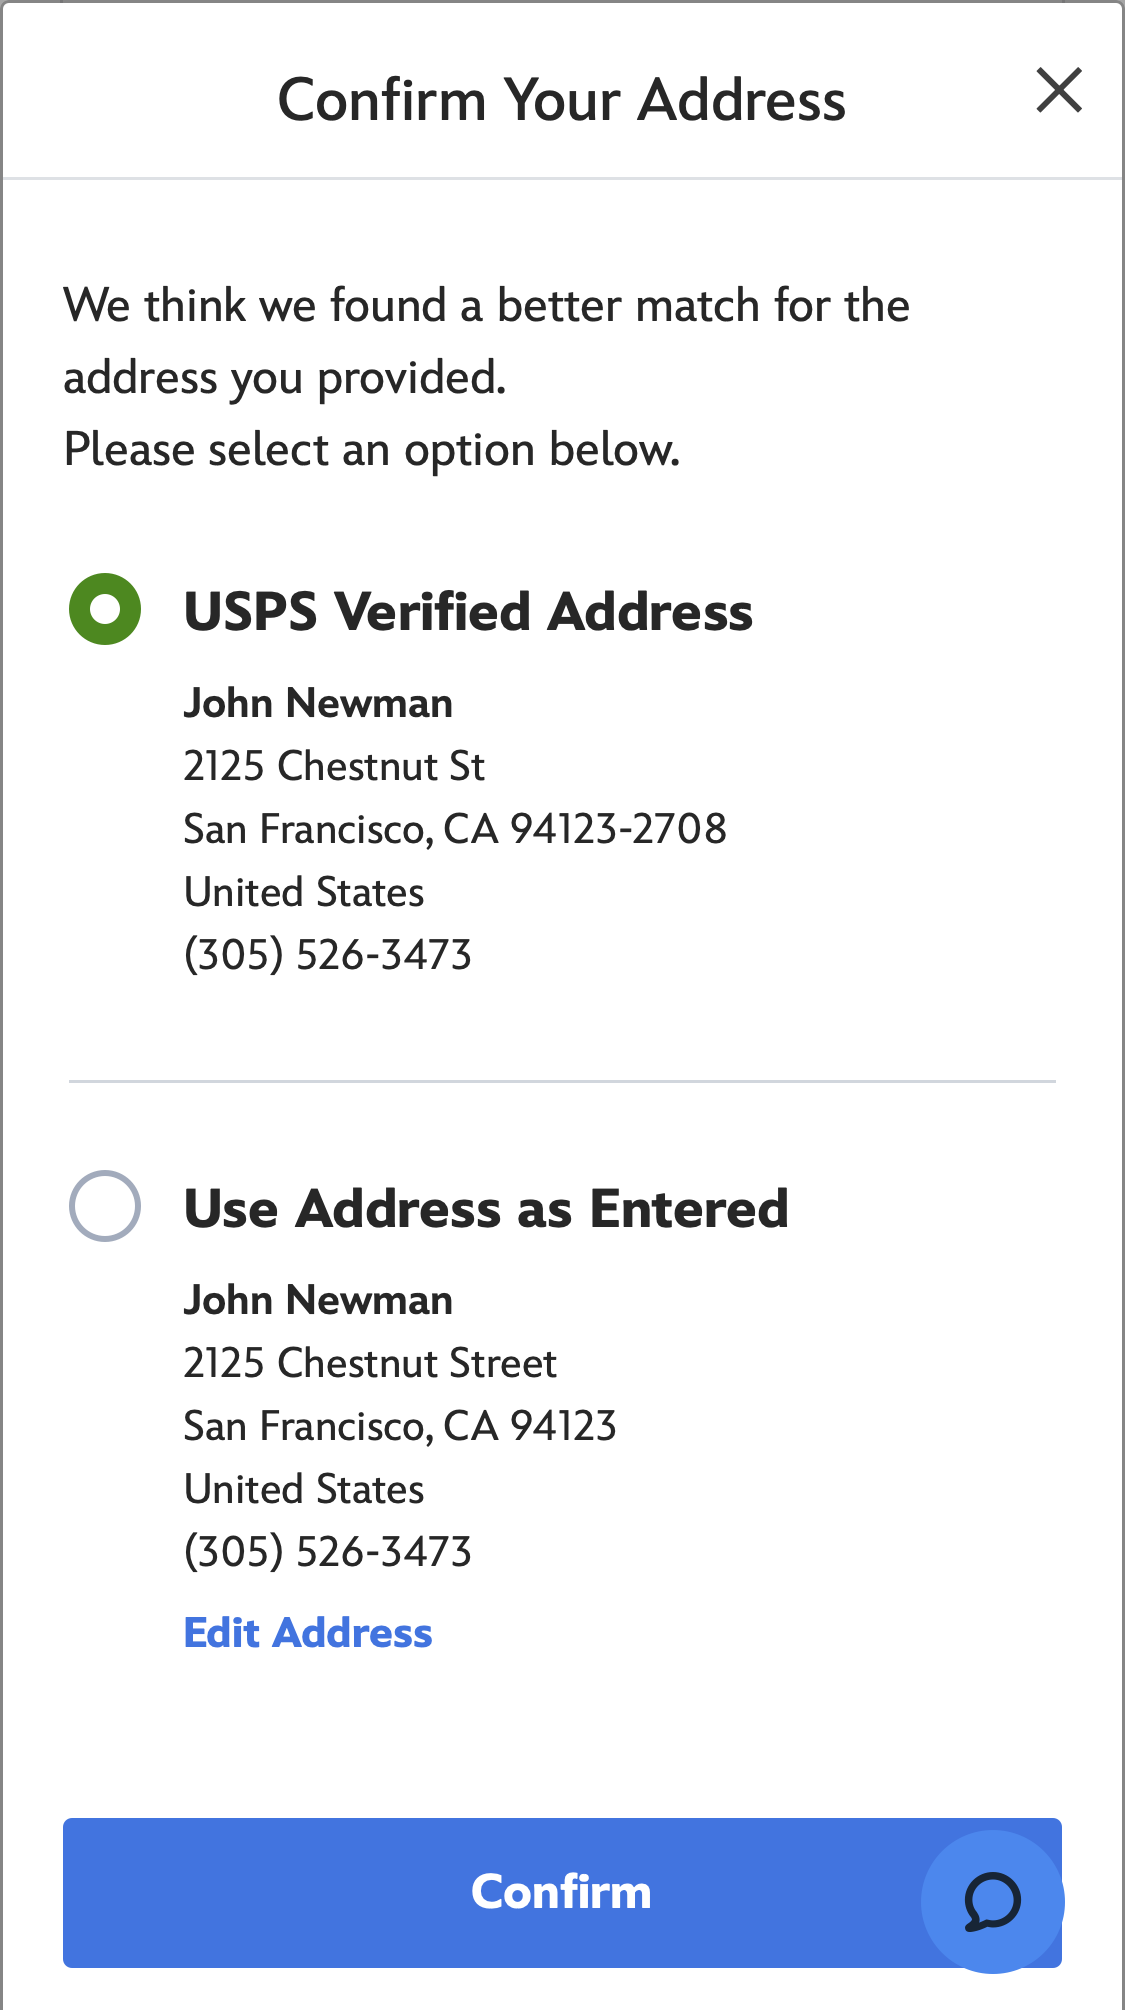Click the speech bubble inside the Confirm button
Image resolution: width=1125 pixels, height=2010 pixels.
(991, 1900)
